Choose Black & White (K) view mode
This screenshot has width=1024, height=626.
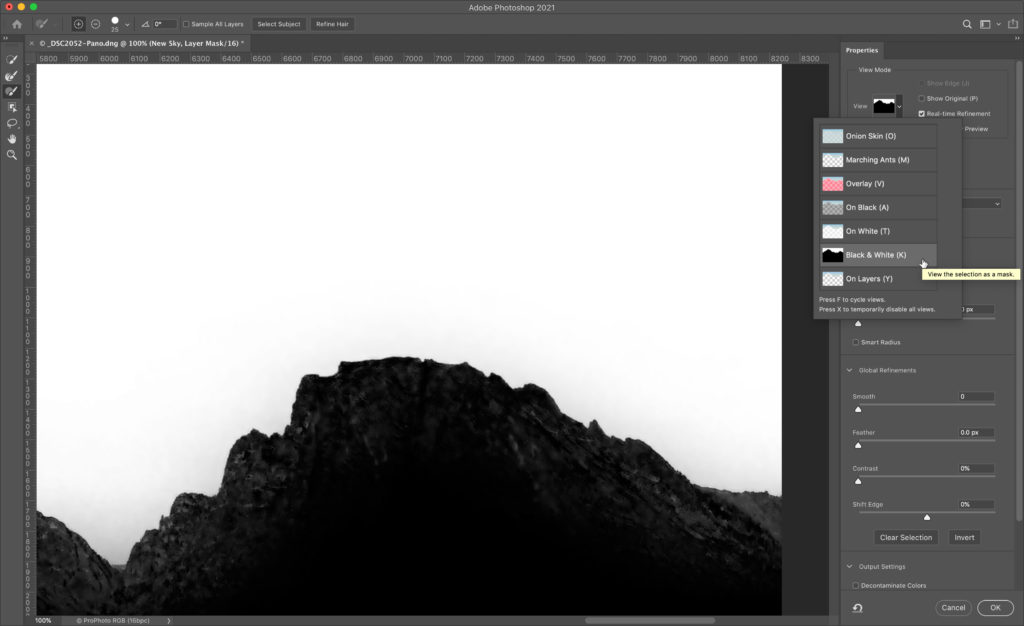pyautogui.click(x=875, y=255)
